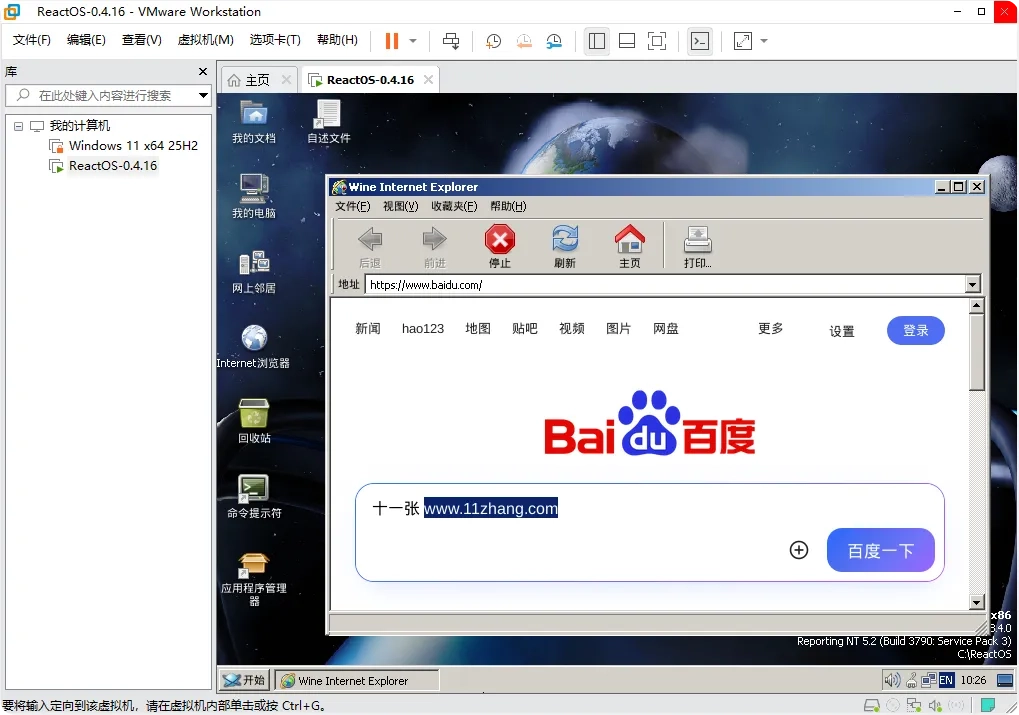
Task: Click the 应用程序管理器 desktop icon
Action: click(254, 578)
